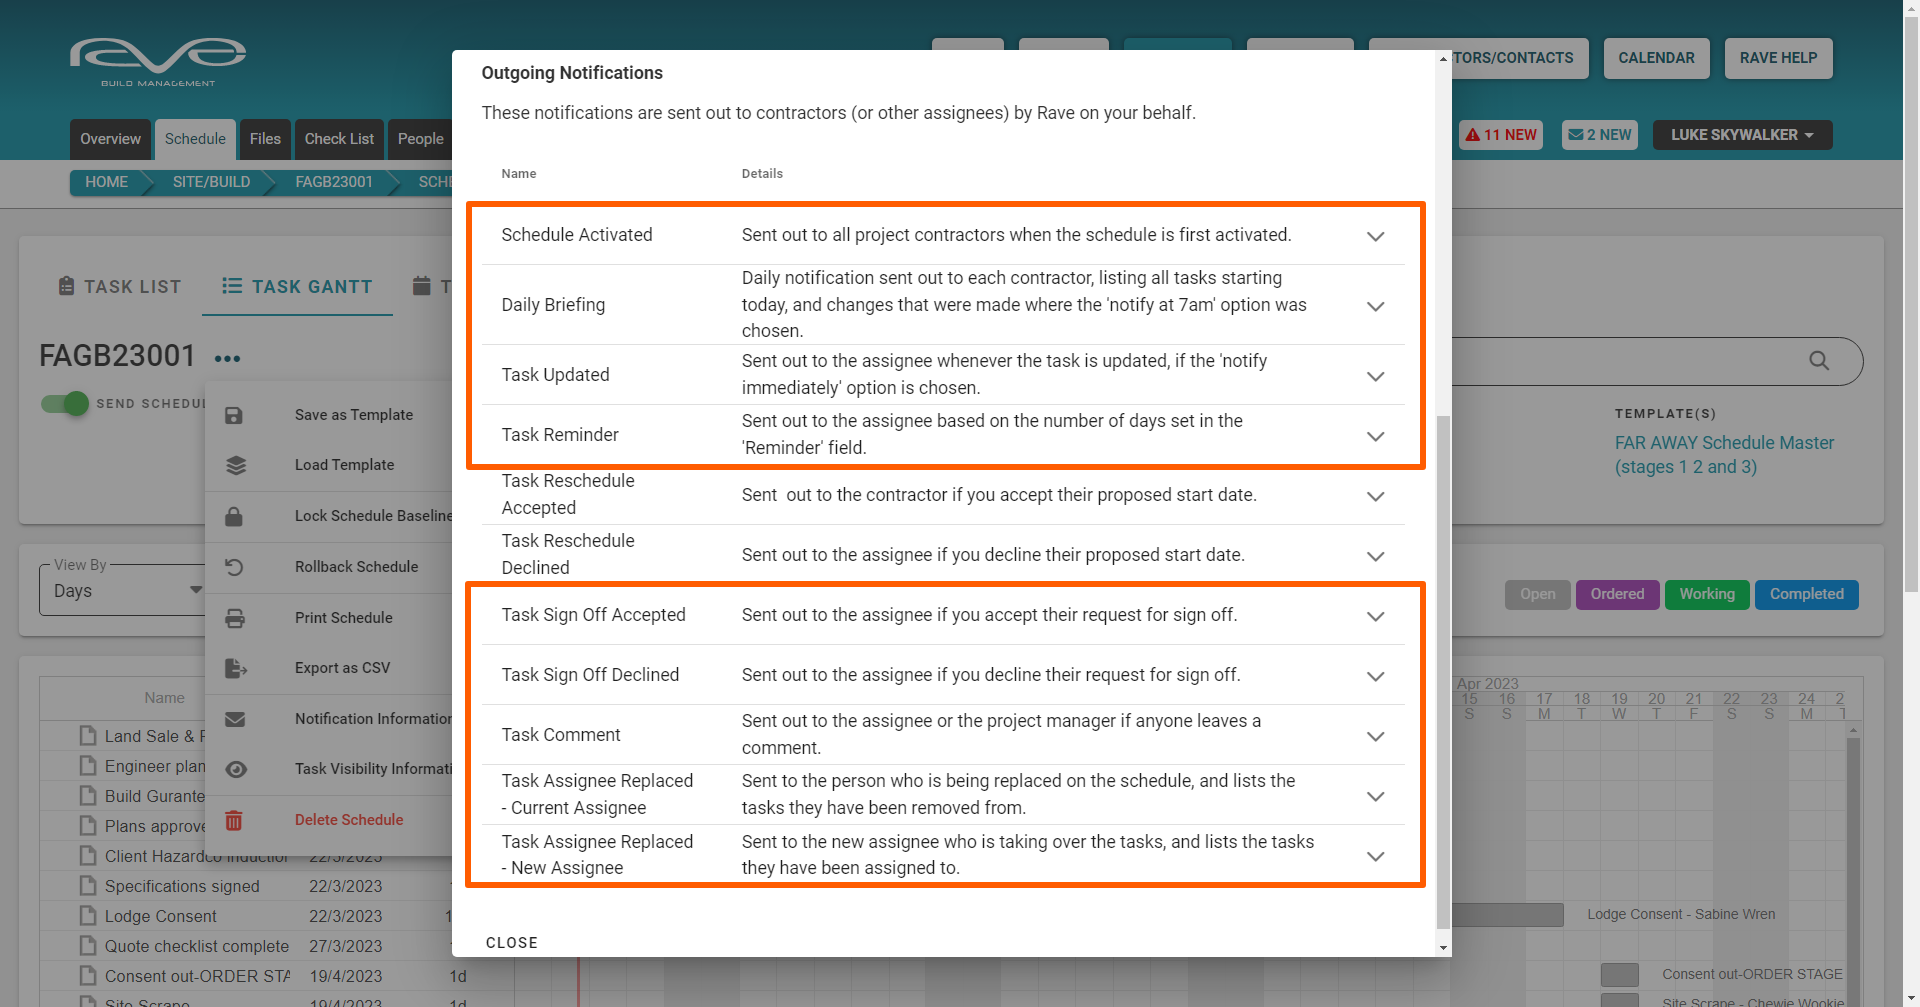Click the Print Schedule printer icon

click(235, 618)
